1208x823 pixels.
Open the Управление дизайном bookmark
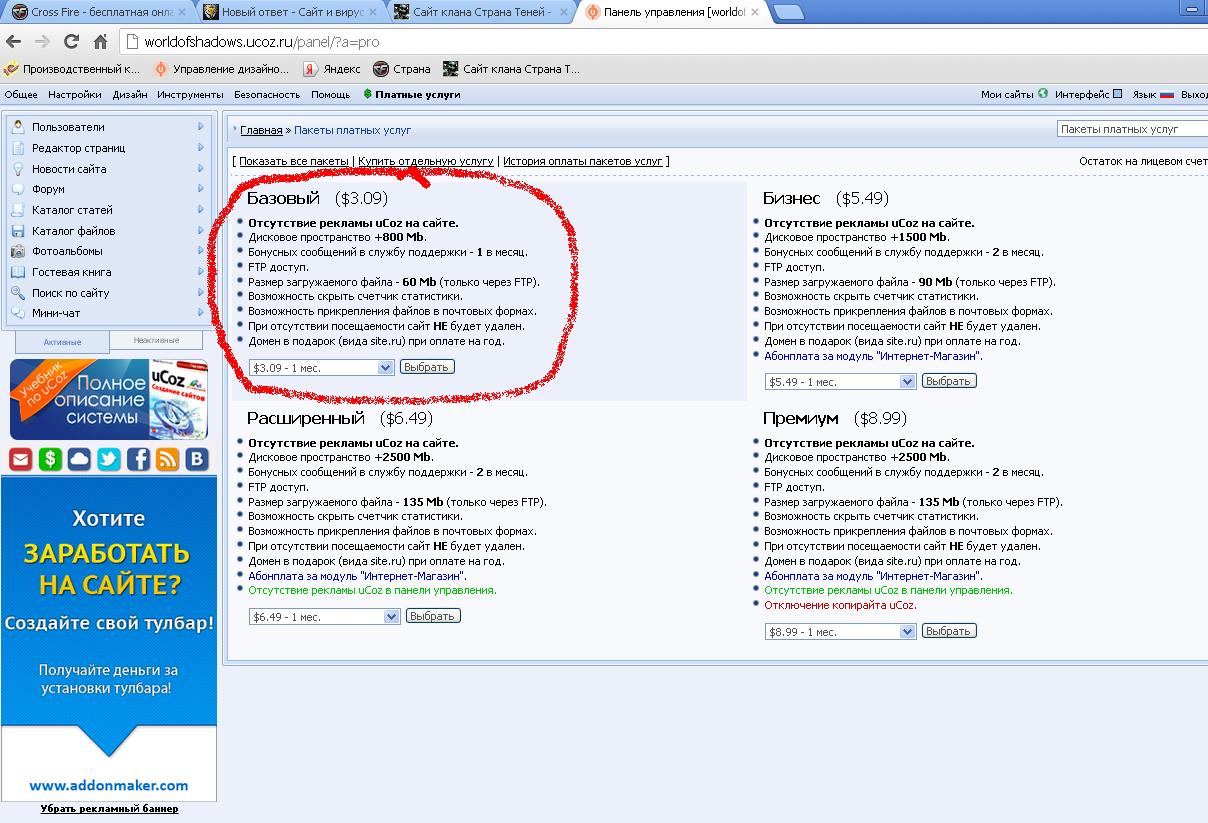pos(221,69)
